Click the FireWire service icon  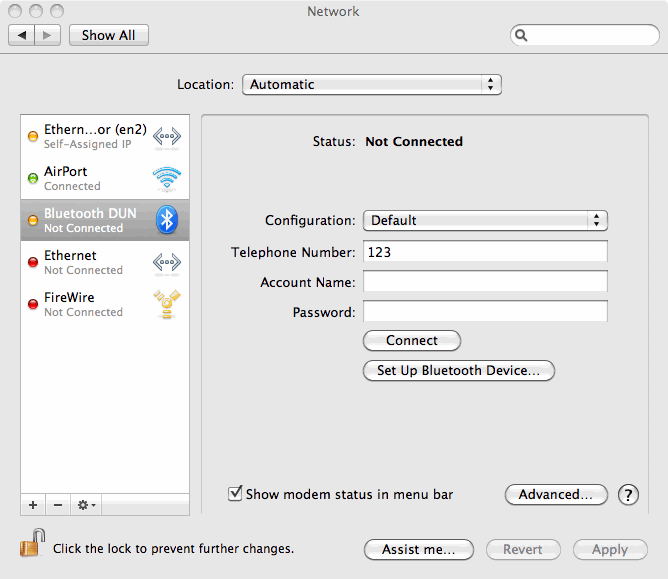point(167,304)
